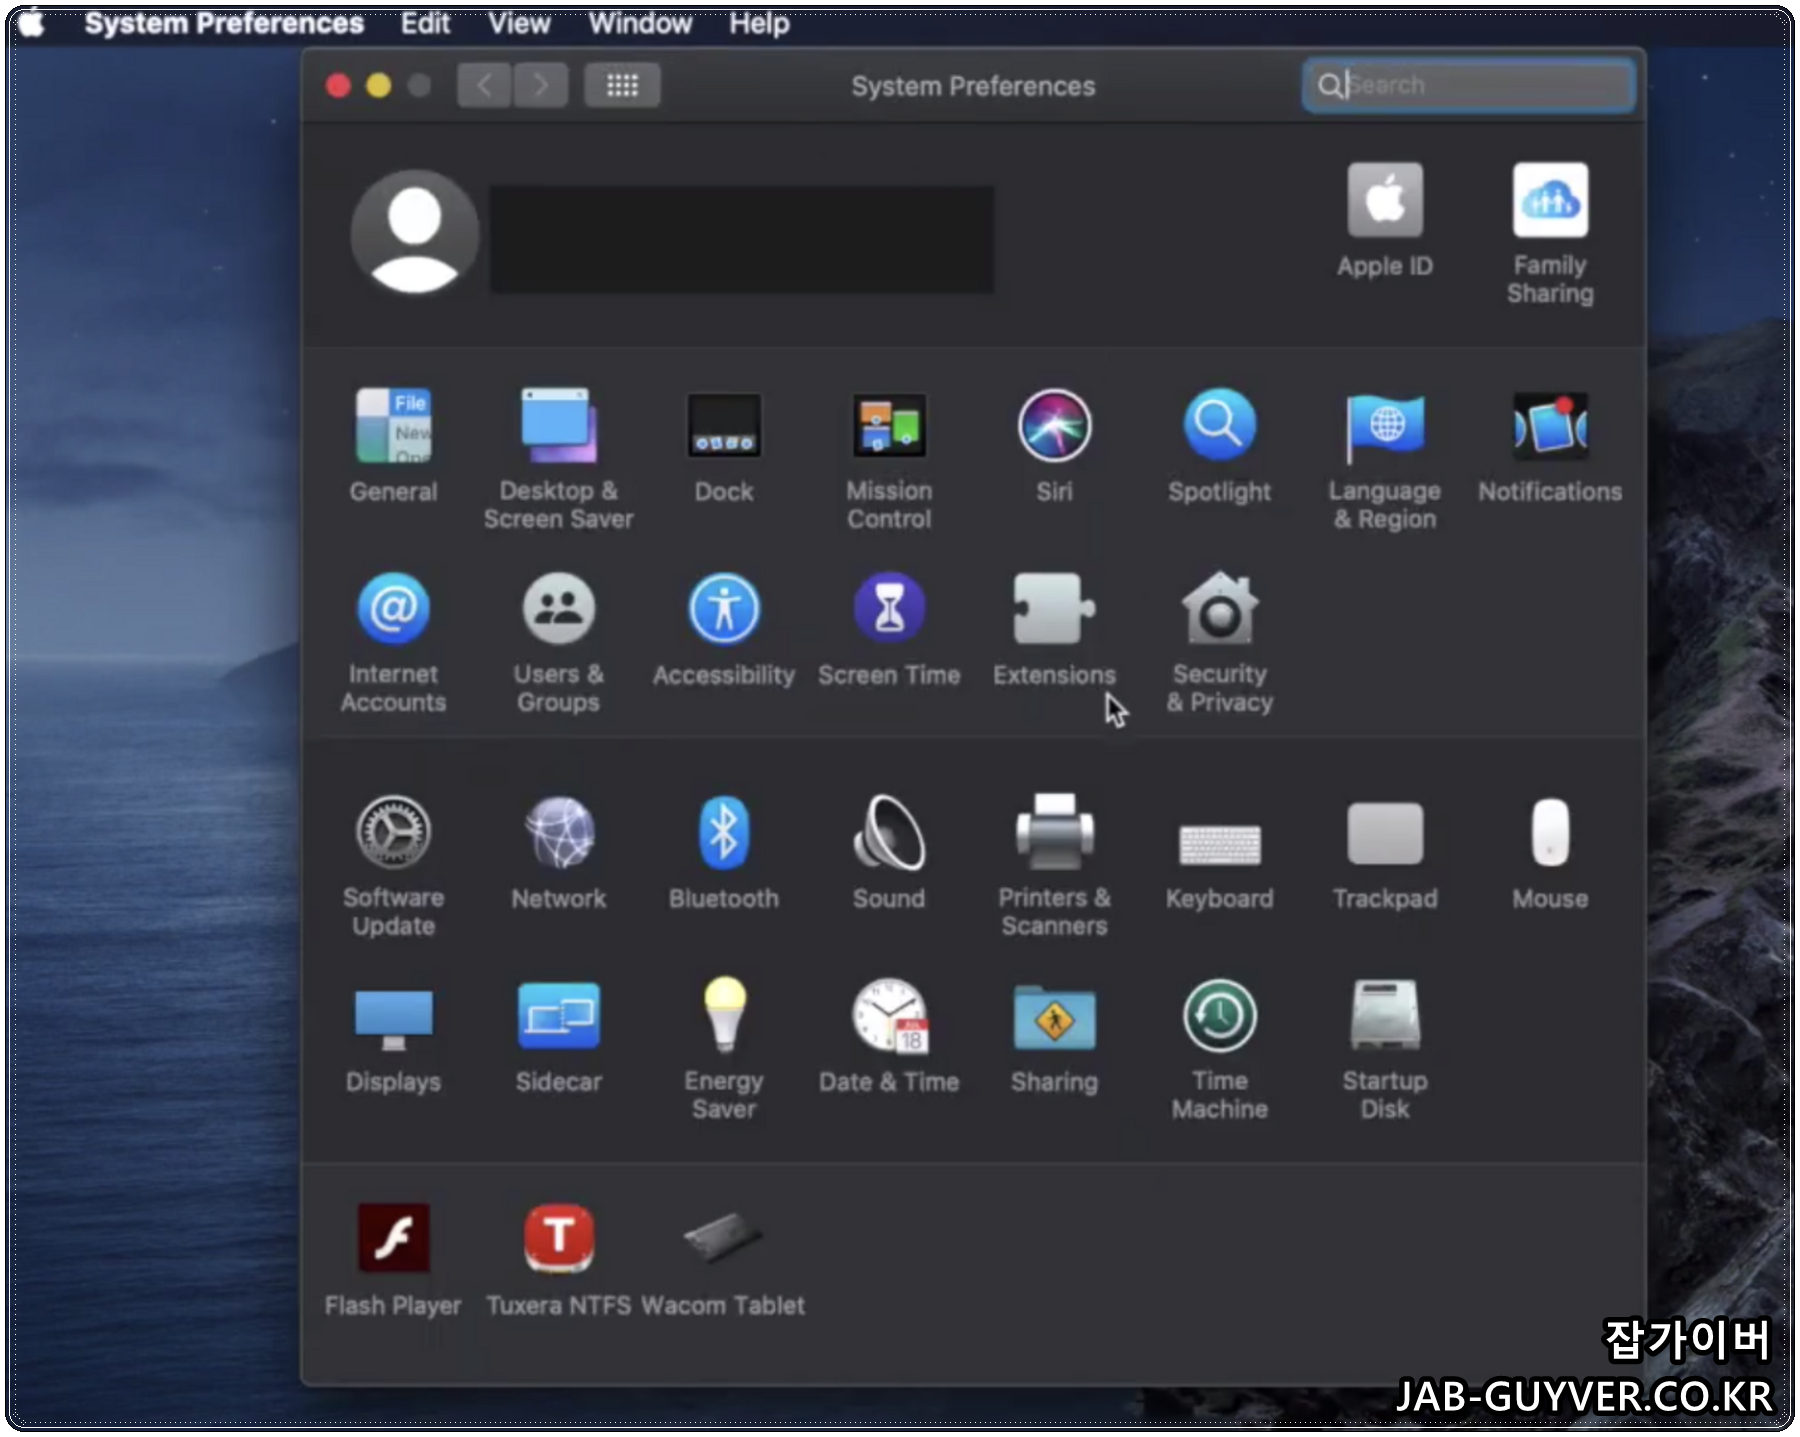Close the System Preferences window
The height and width of the screenshot is (1437, 1800).
[x=338, y=86]
